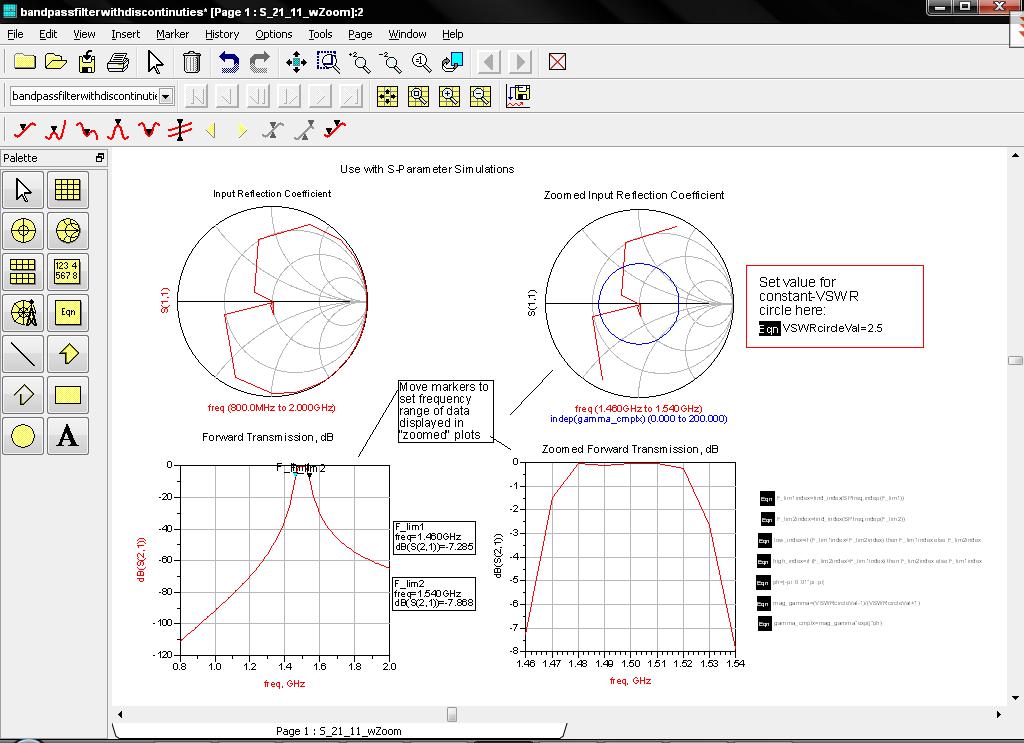Pick the rectangular plot palette tool
Viewport: 1024px width, 743px height.
click(x=67, y=190)
